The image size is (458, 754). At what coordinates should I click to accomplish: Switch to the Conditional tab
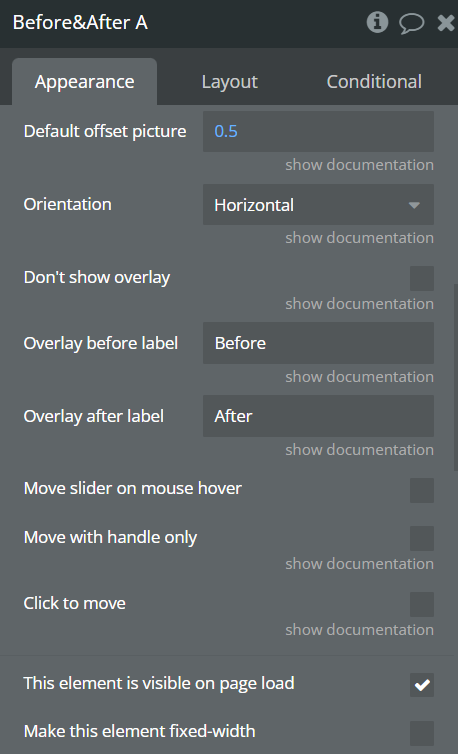(374, 81)
